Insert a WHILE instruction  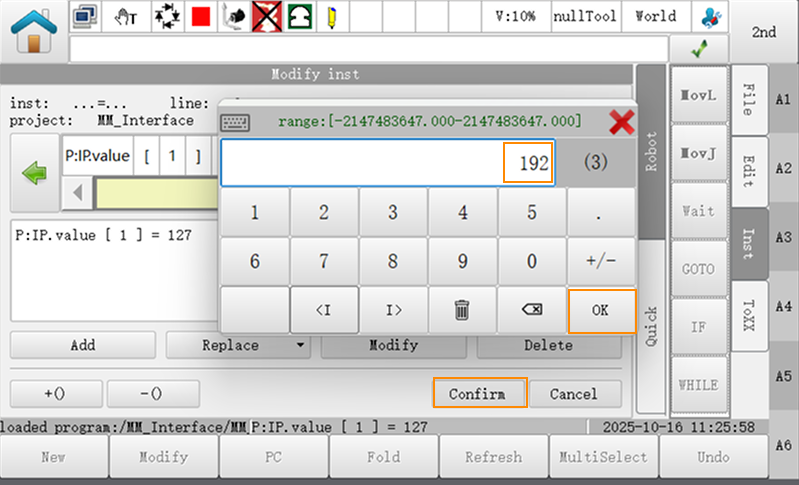coord(699,385)
